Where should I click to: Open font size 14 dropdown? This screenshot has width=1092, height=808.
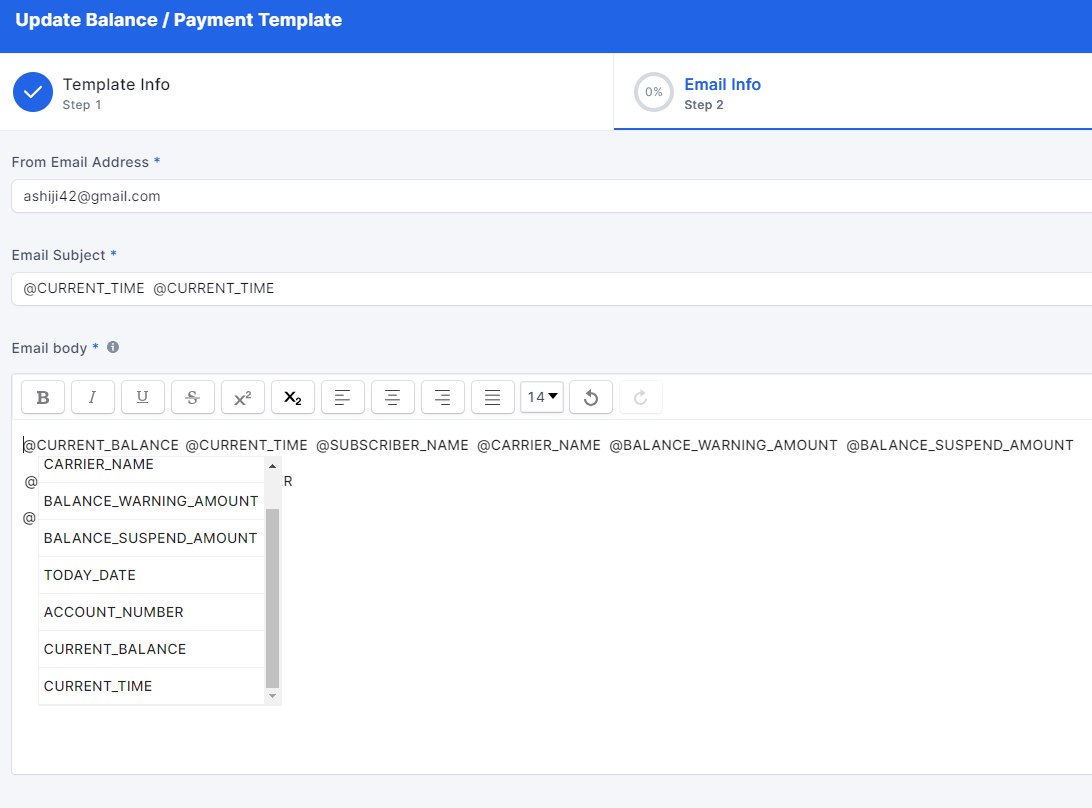(x=542, y=397)
